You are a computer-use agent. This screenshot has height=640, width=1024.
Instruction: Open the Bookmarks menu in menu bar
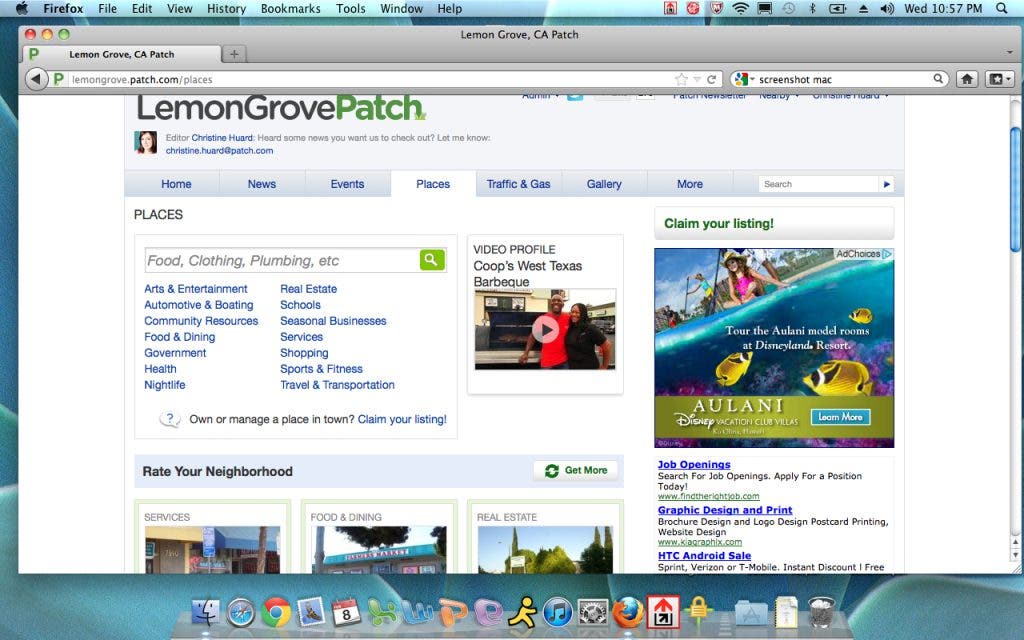point(291,8)
